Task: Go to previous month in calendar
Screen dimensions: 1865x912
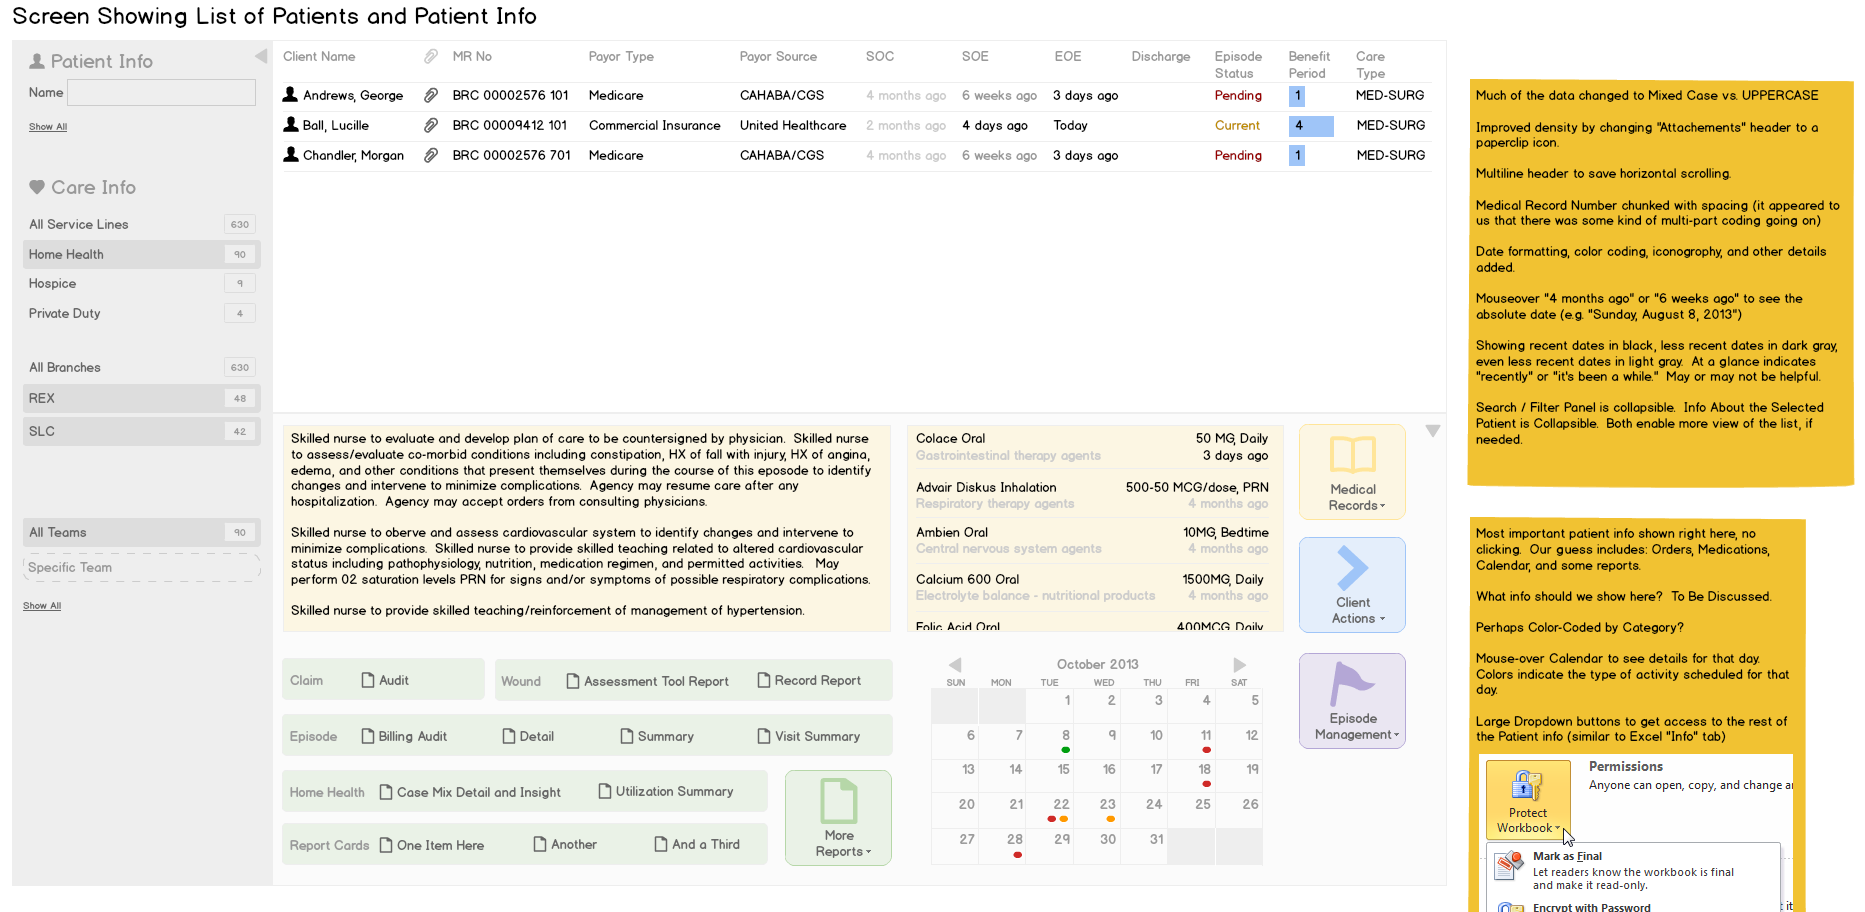Action: coord(955,665)
